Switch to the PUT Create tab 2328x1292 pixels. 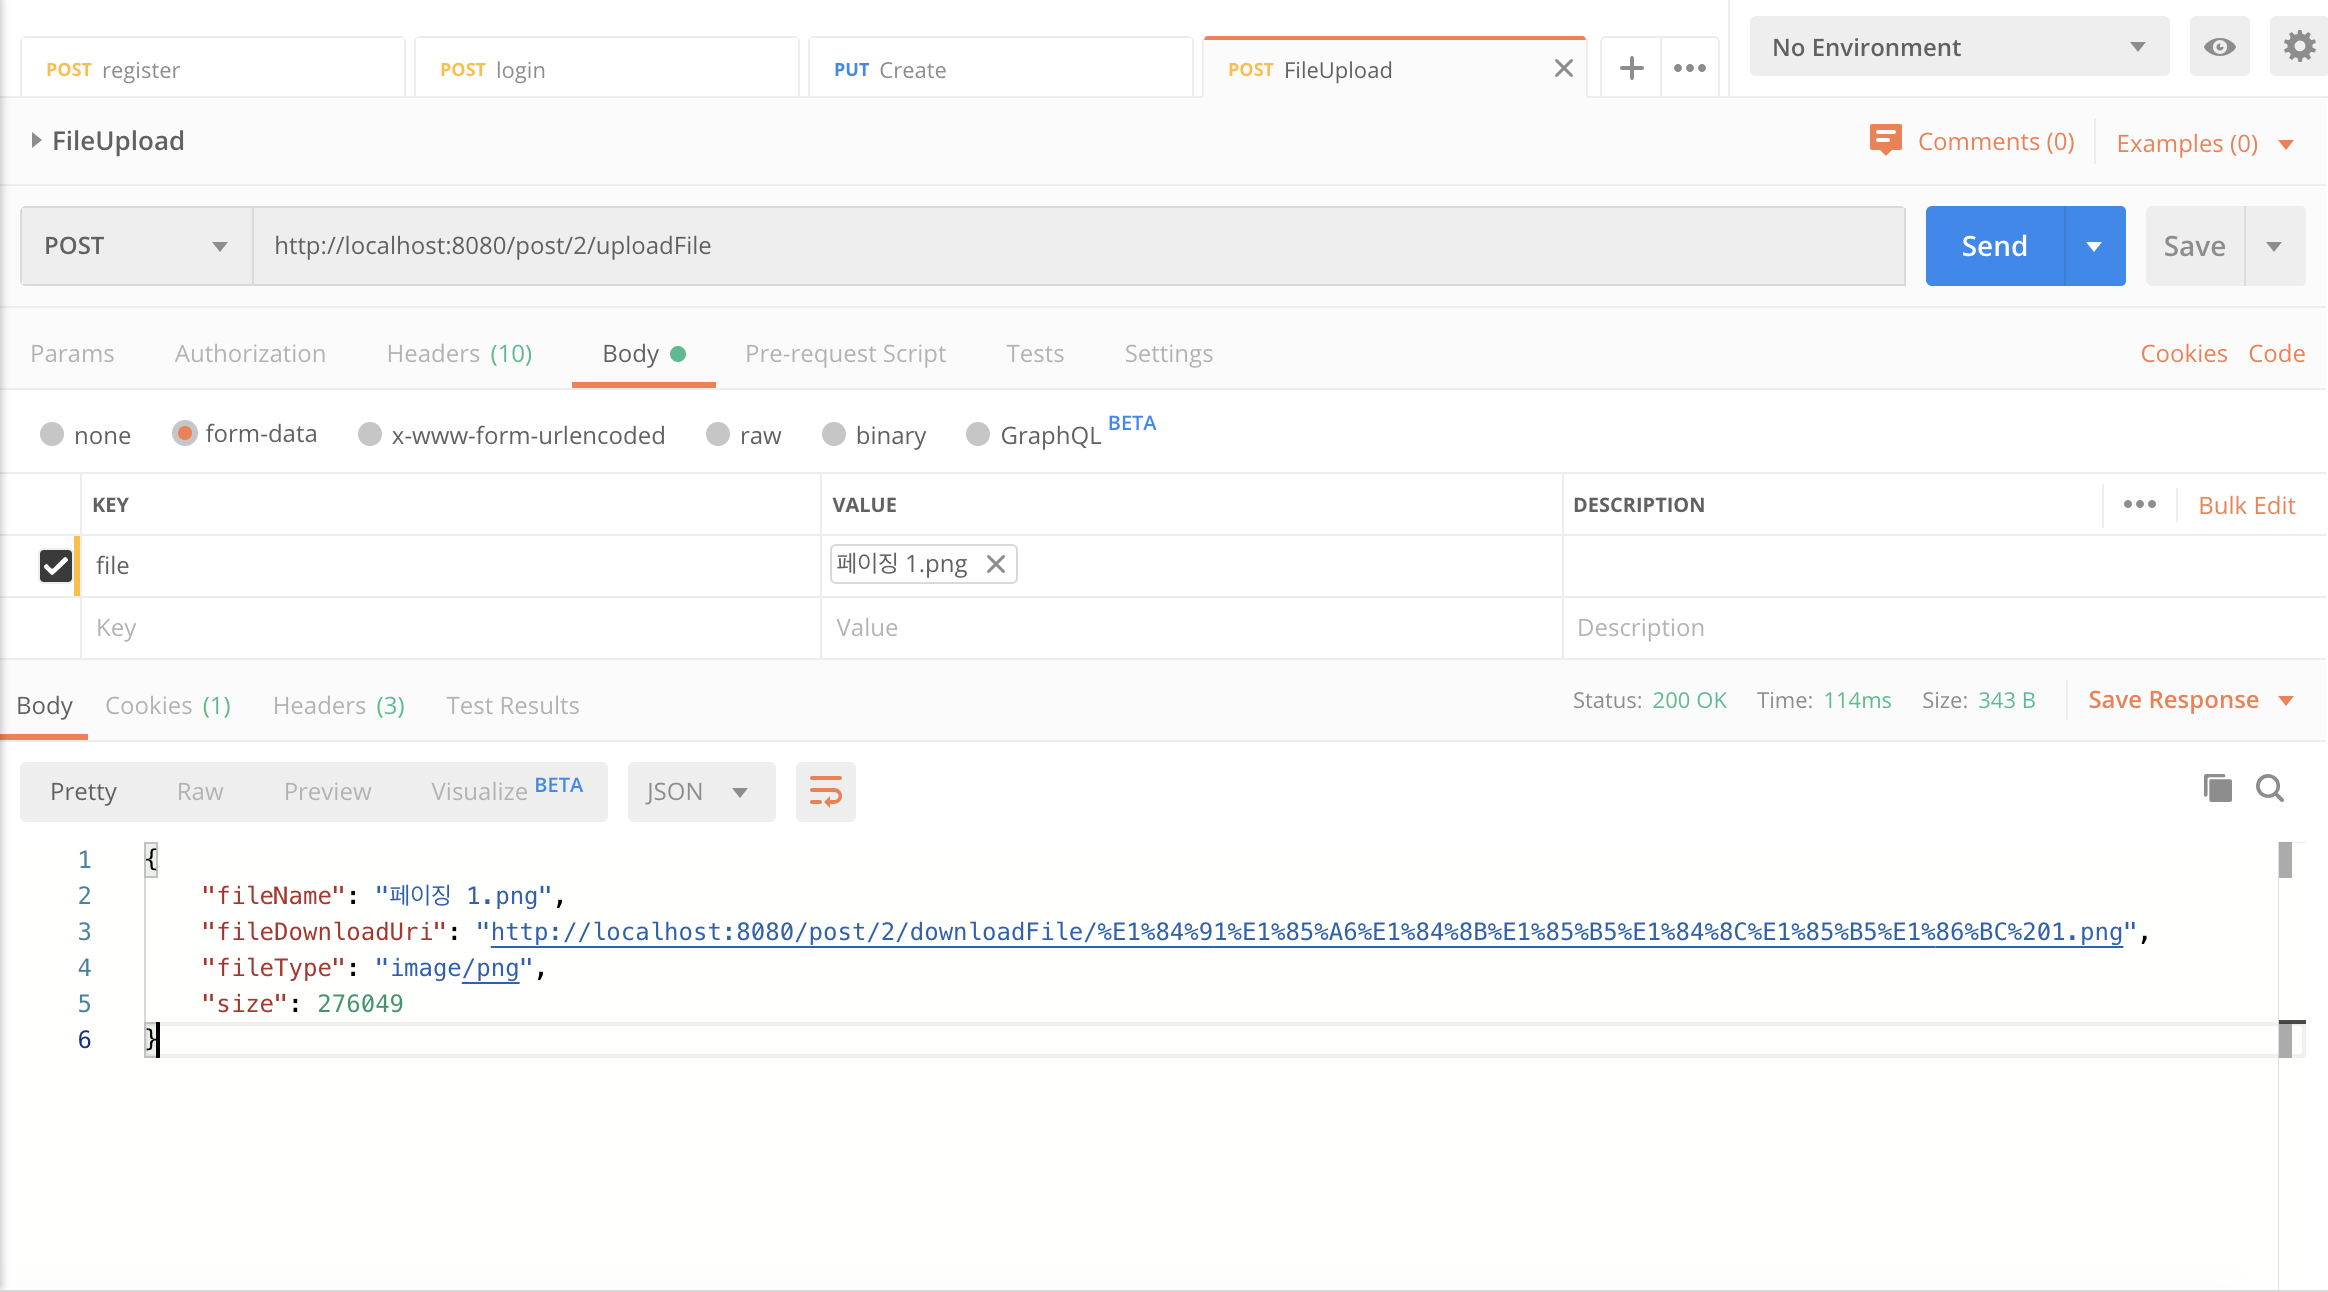(x=1000, y=69)
